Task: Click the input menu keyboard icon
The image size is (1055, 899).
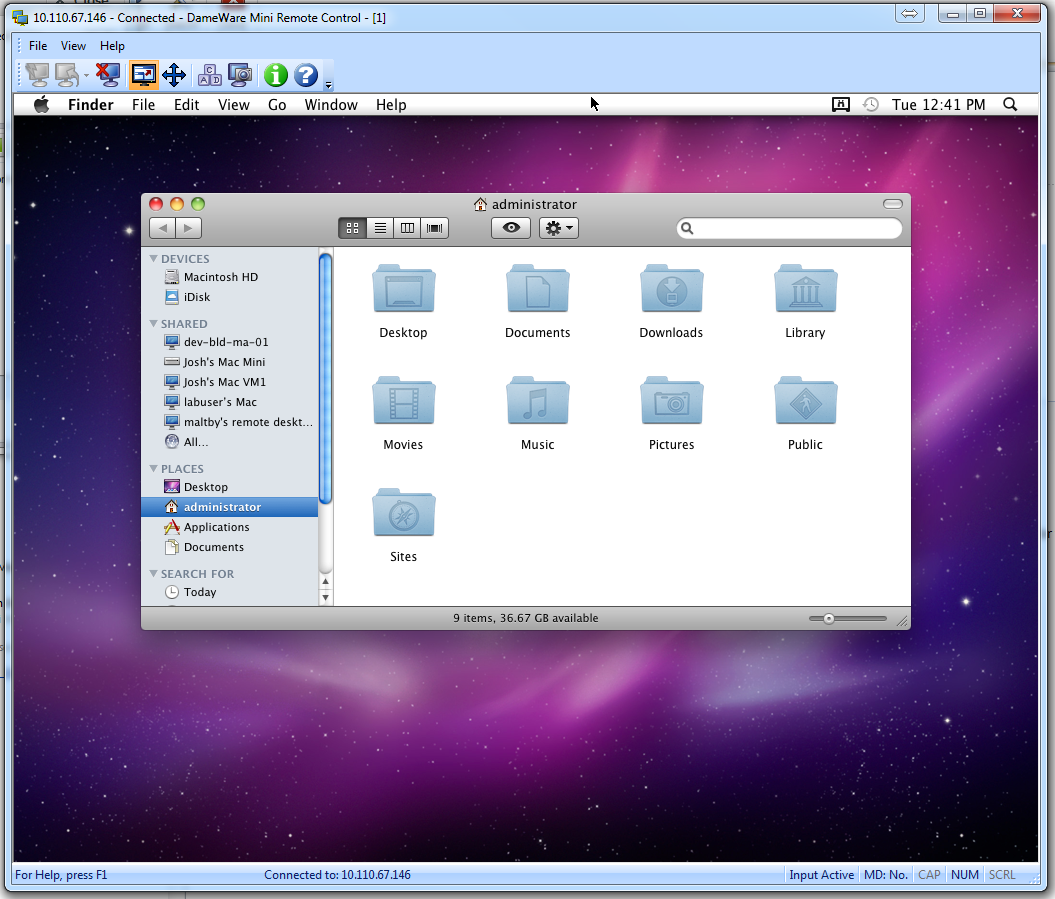Action: [x=841, y=104]
